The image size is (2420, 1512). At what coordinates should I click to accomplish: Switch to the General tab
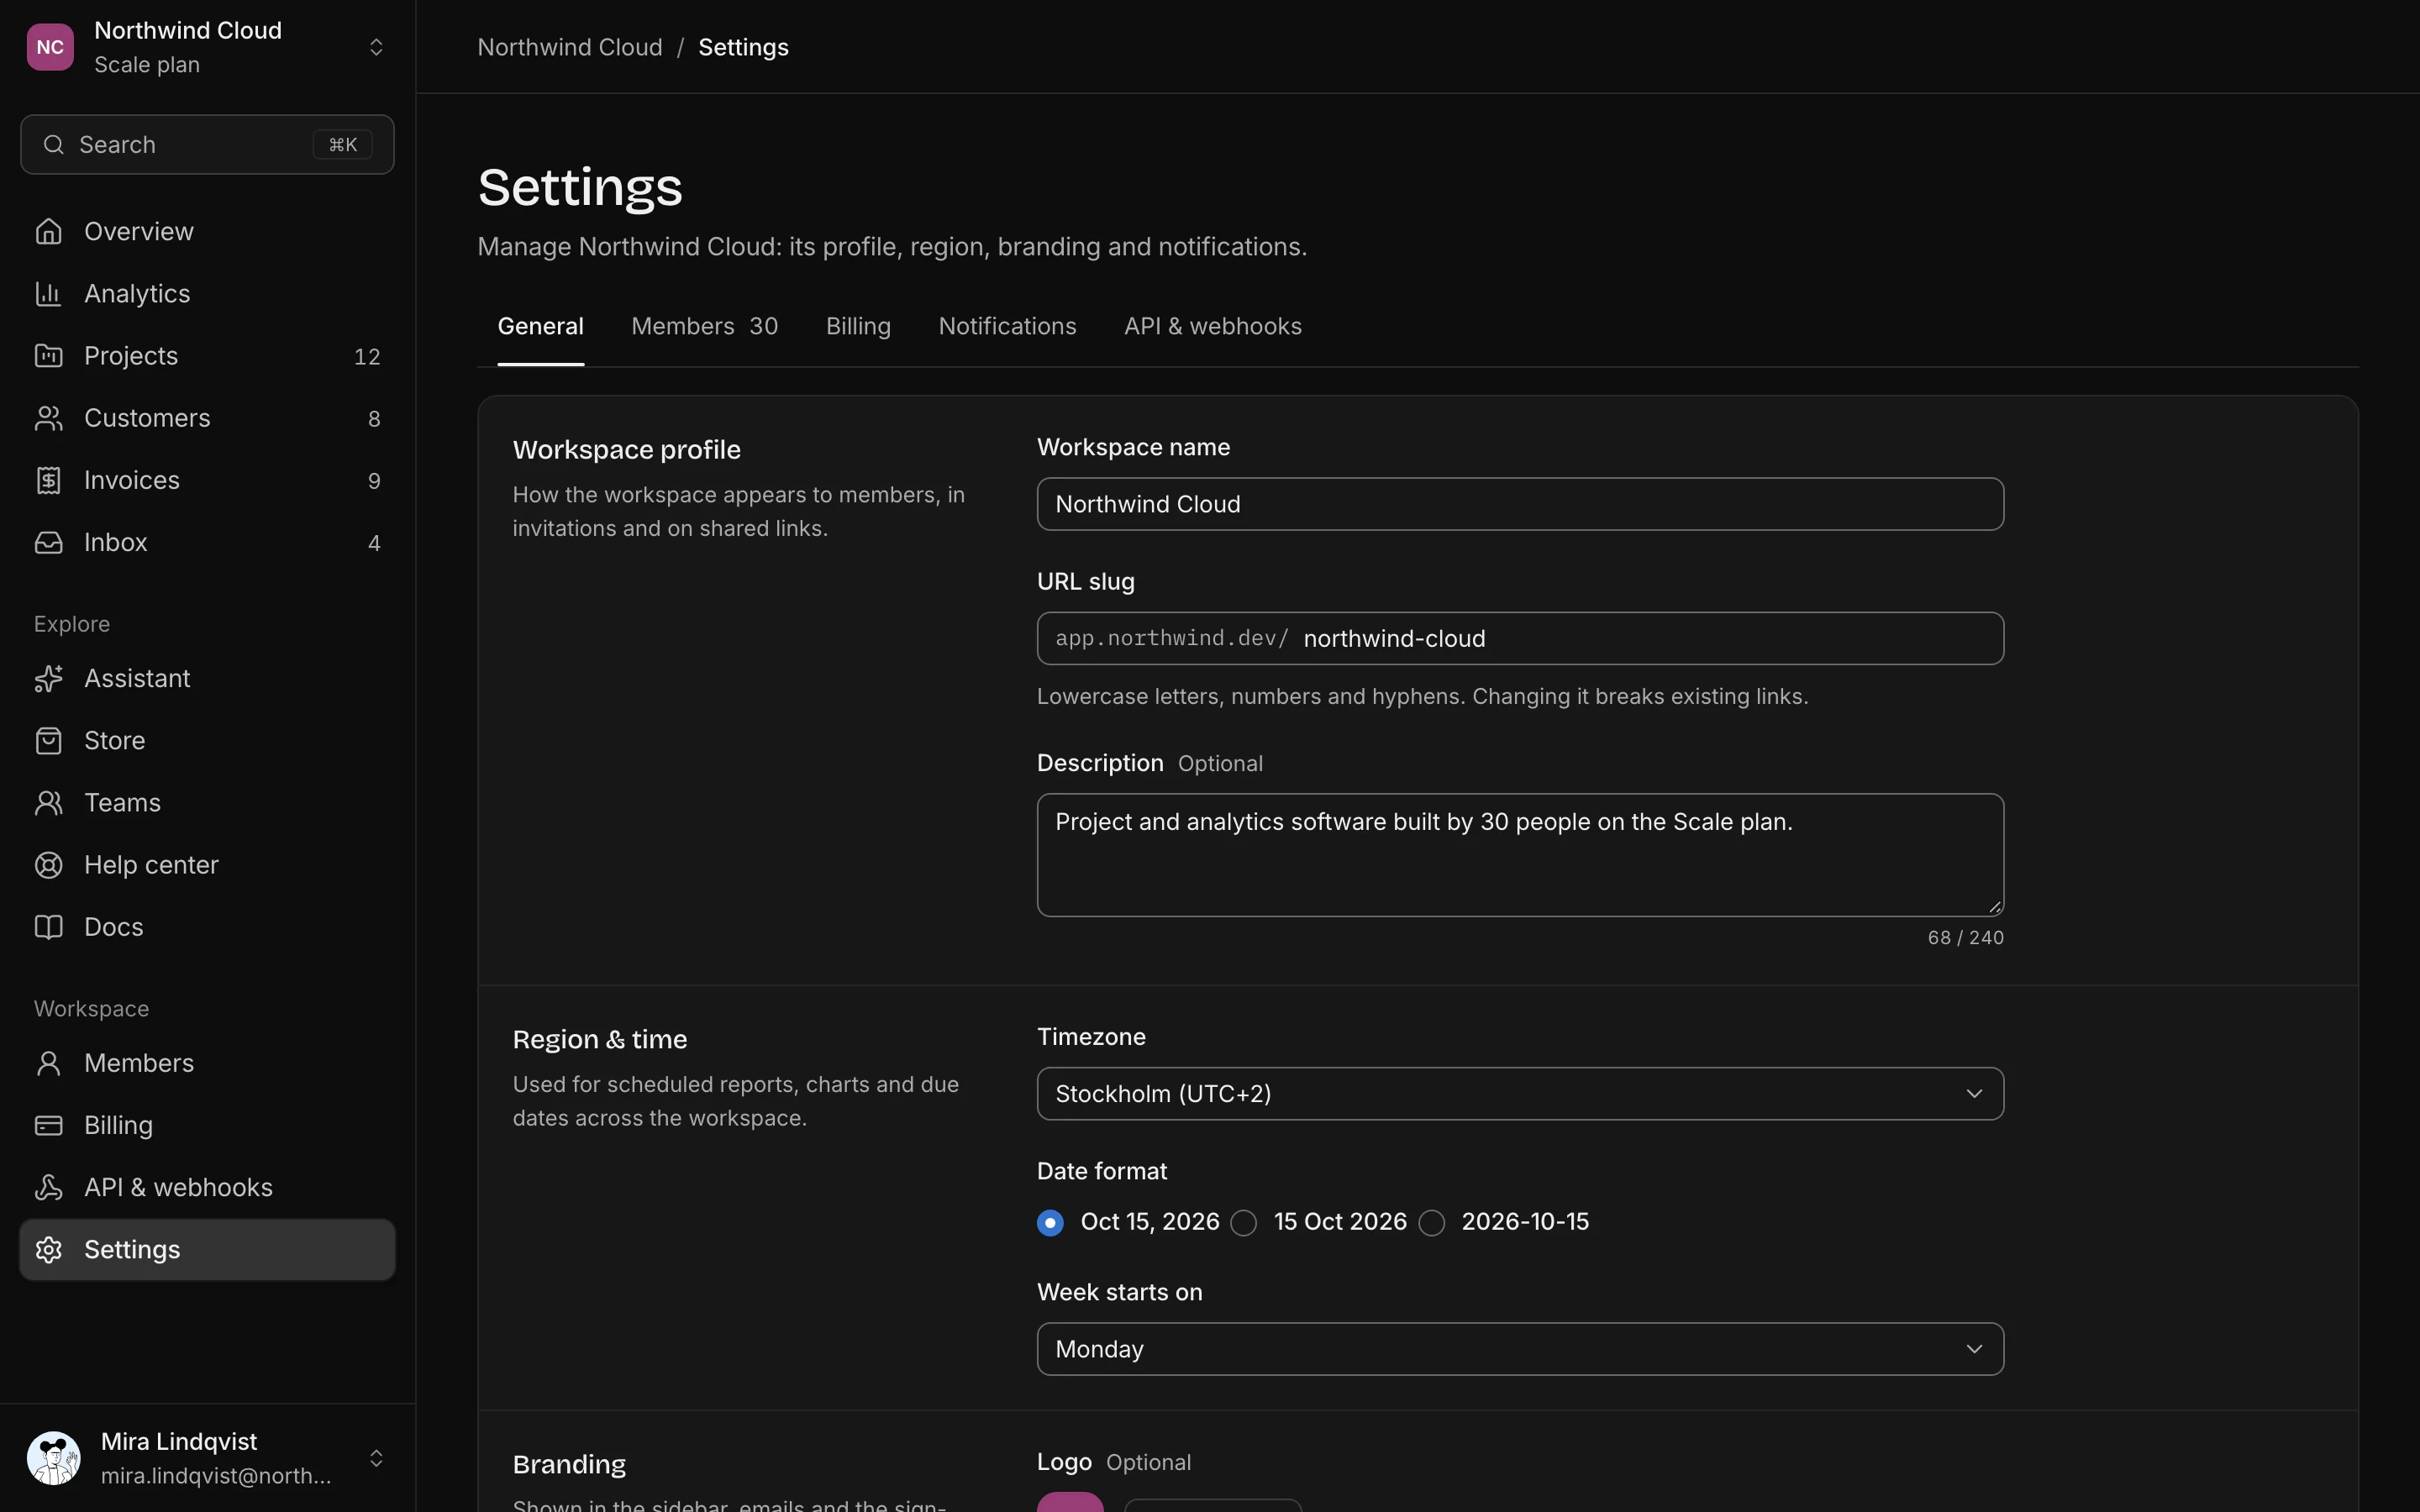(x=541, y=326)
